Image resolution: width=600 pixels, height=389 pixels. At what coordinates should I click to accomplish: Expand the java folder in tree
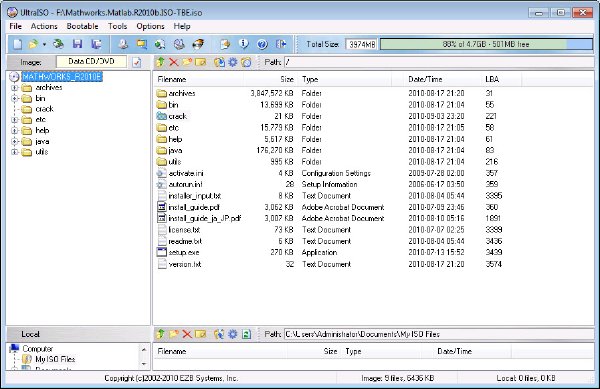[15, 141]
